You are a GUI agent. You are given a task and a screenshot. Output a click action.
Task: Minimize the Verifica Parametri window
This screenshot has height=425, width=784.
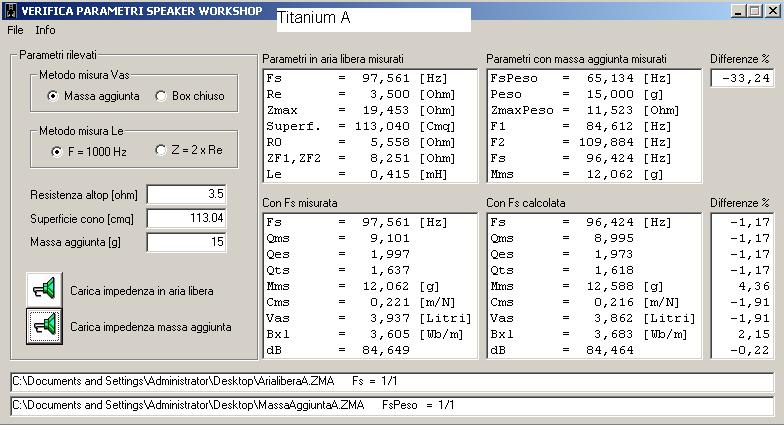tap(738, 10)
